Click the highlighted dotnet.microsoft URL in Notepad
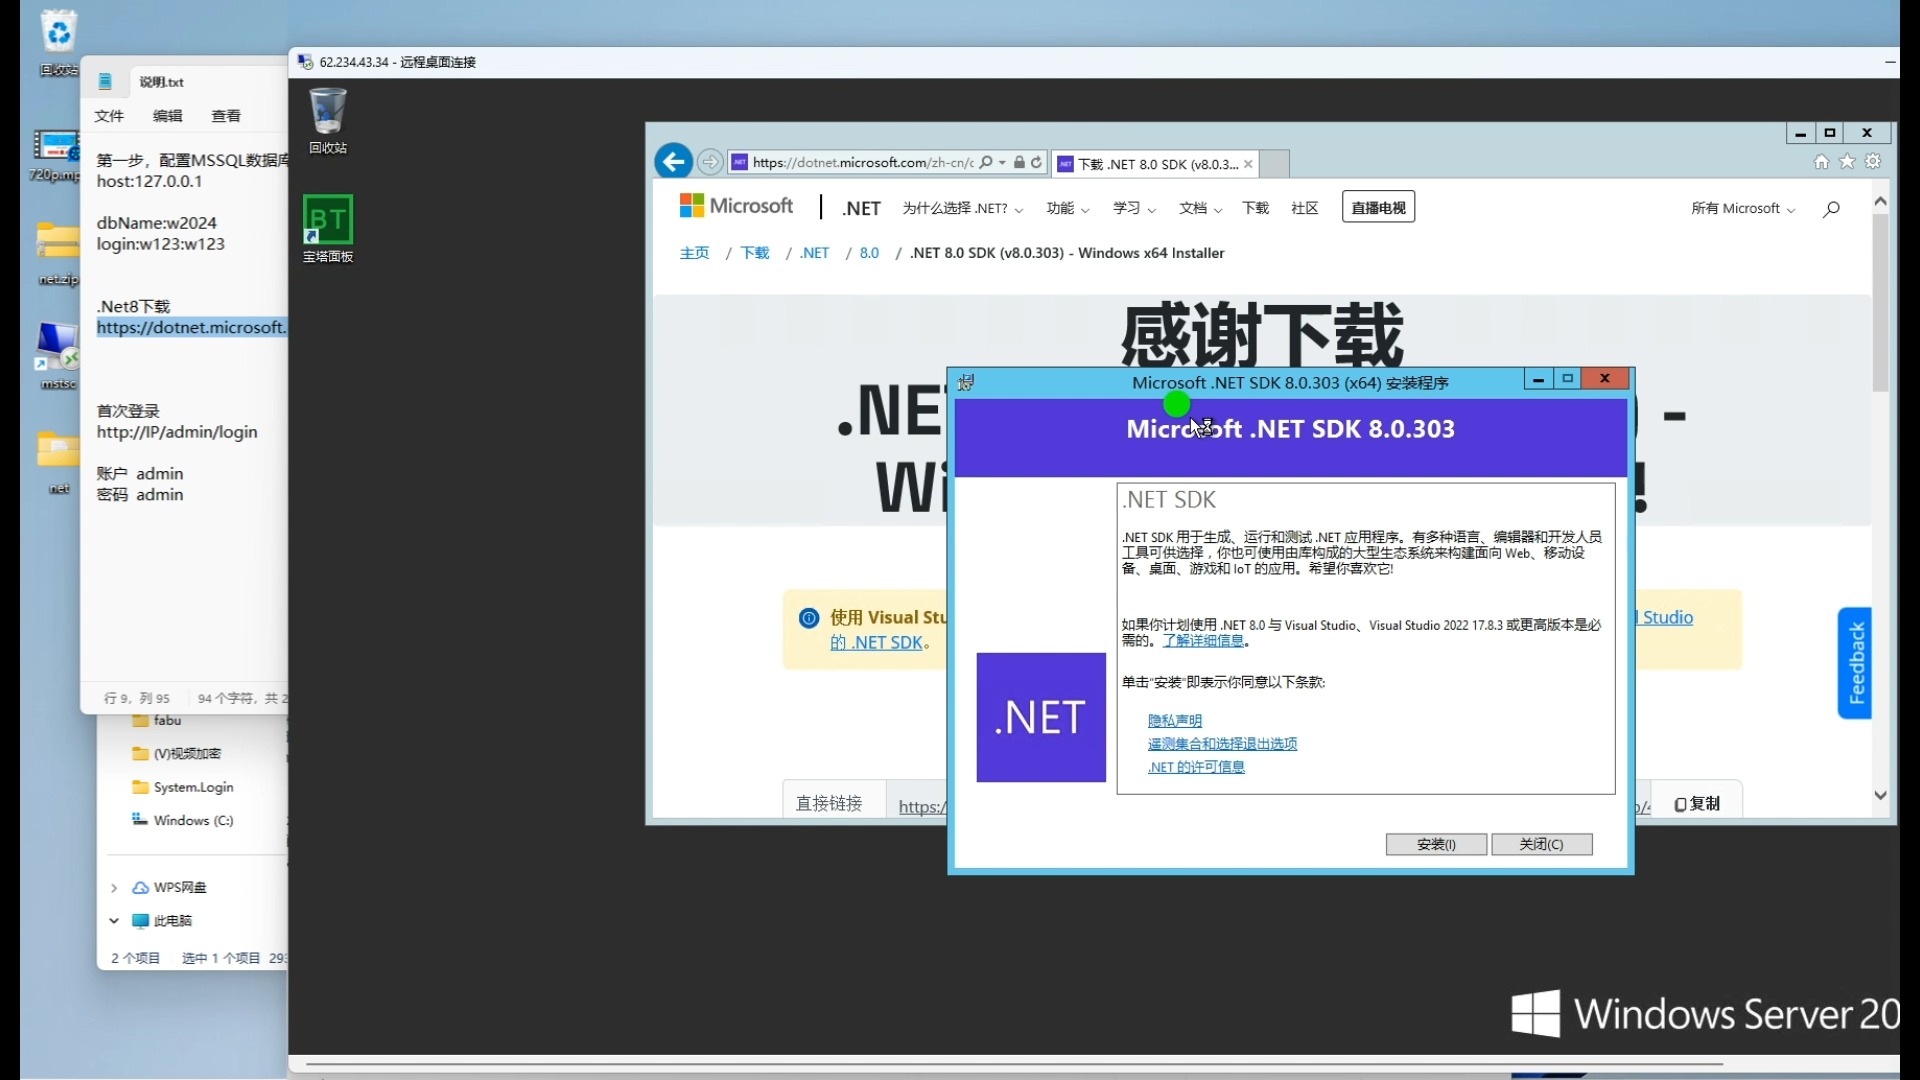This screenshot has height=1080, width=1920. click(192, 327)
